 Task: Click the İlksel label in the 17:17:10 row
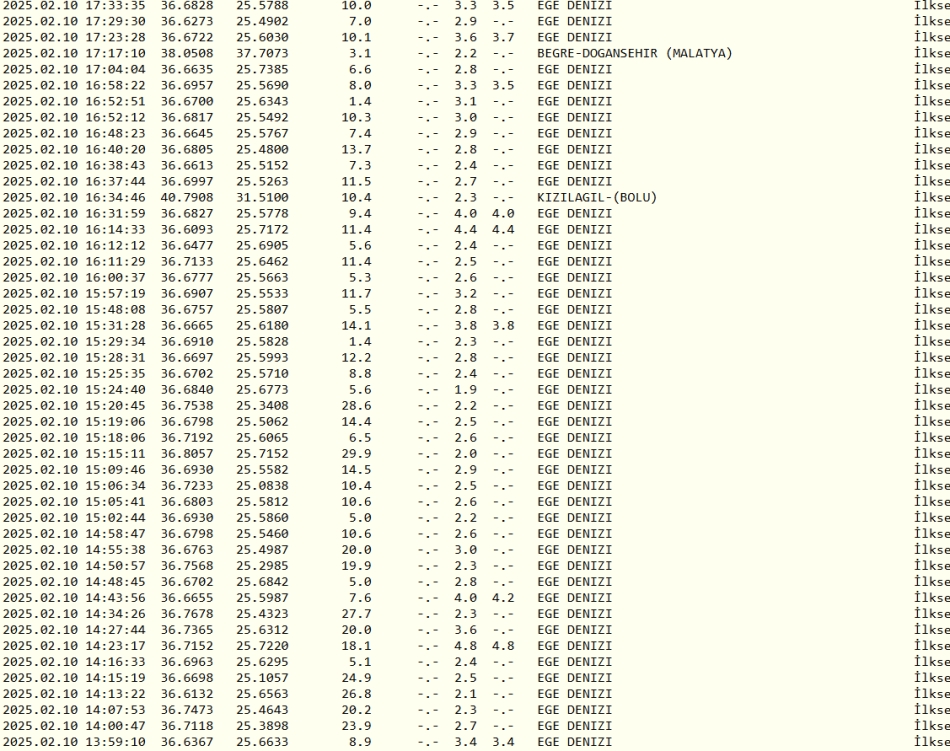pos(932,53)
